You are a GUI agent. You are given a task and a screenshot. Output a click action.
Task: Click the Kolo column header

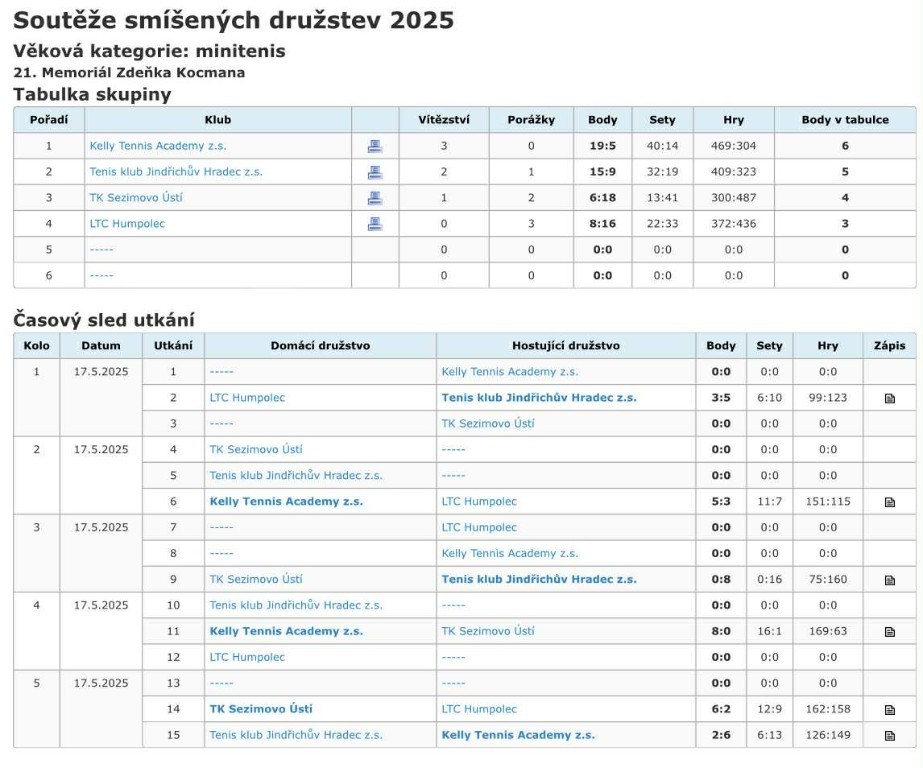point(36,345)
